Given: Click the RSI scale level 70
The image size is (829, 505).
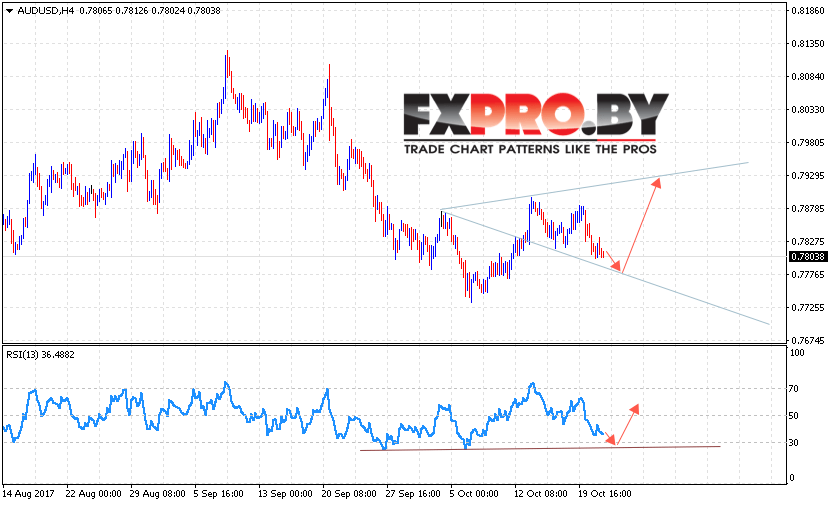Looking at the screenshot, I should tap(794, 389).
